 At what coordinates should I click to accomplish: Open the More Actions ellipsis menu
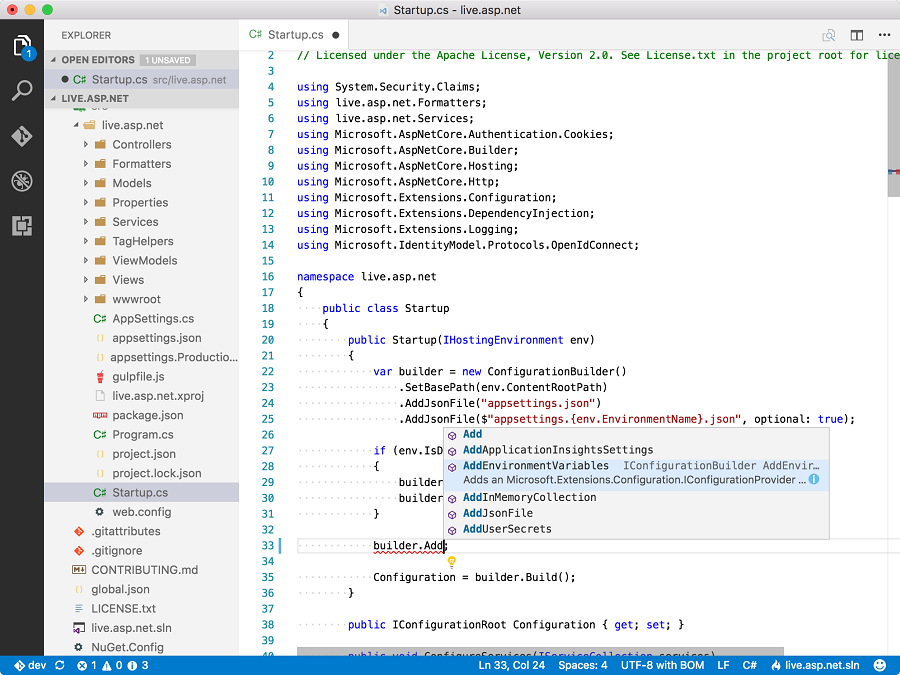tap(884, 34)
